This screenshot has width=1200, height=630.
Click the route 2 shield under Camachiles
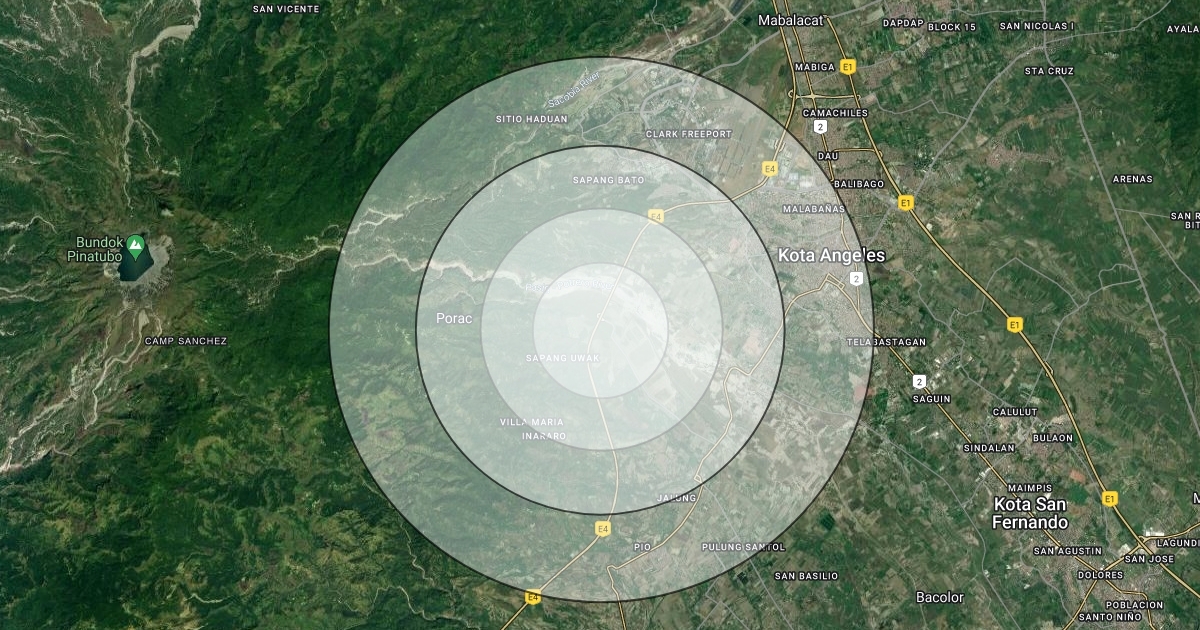coord(820,128)
